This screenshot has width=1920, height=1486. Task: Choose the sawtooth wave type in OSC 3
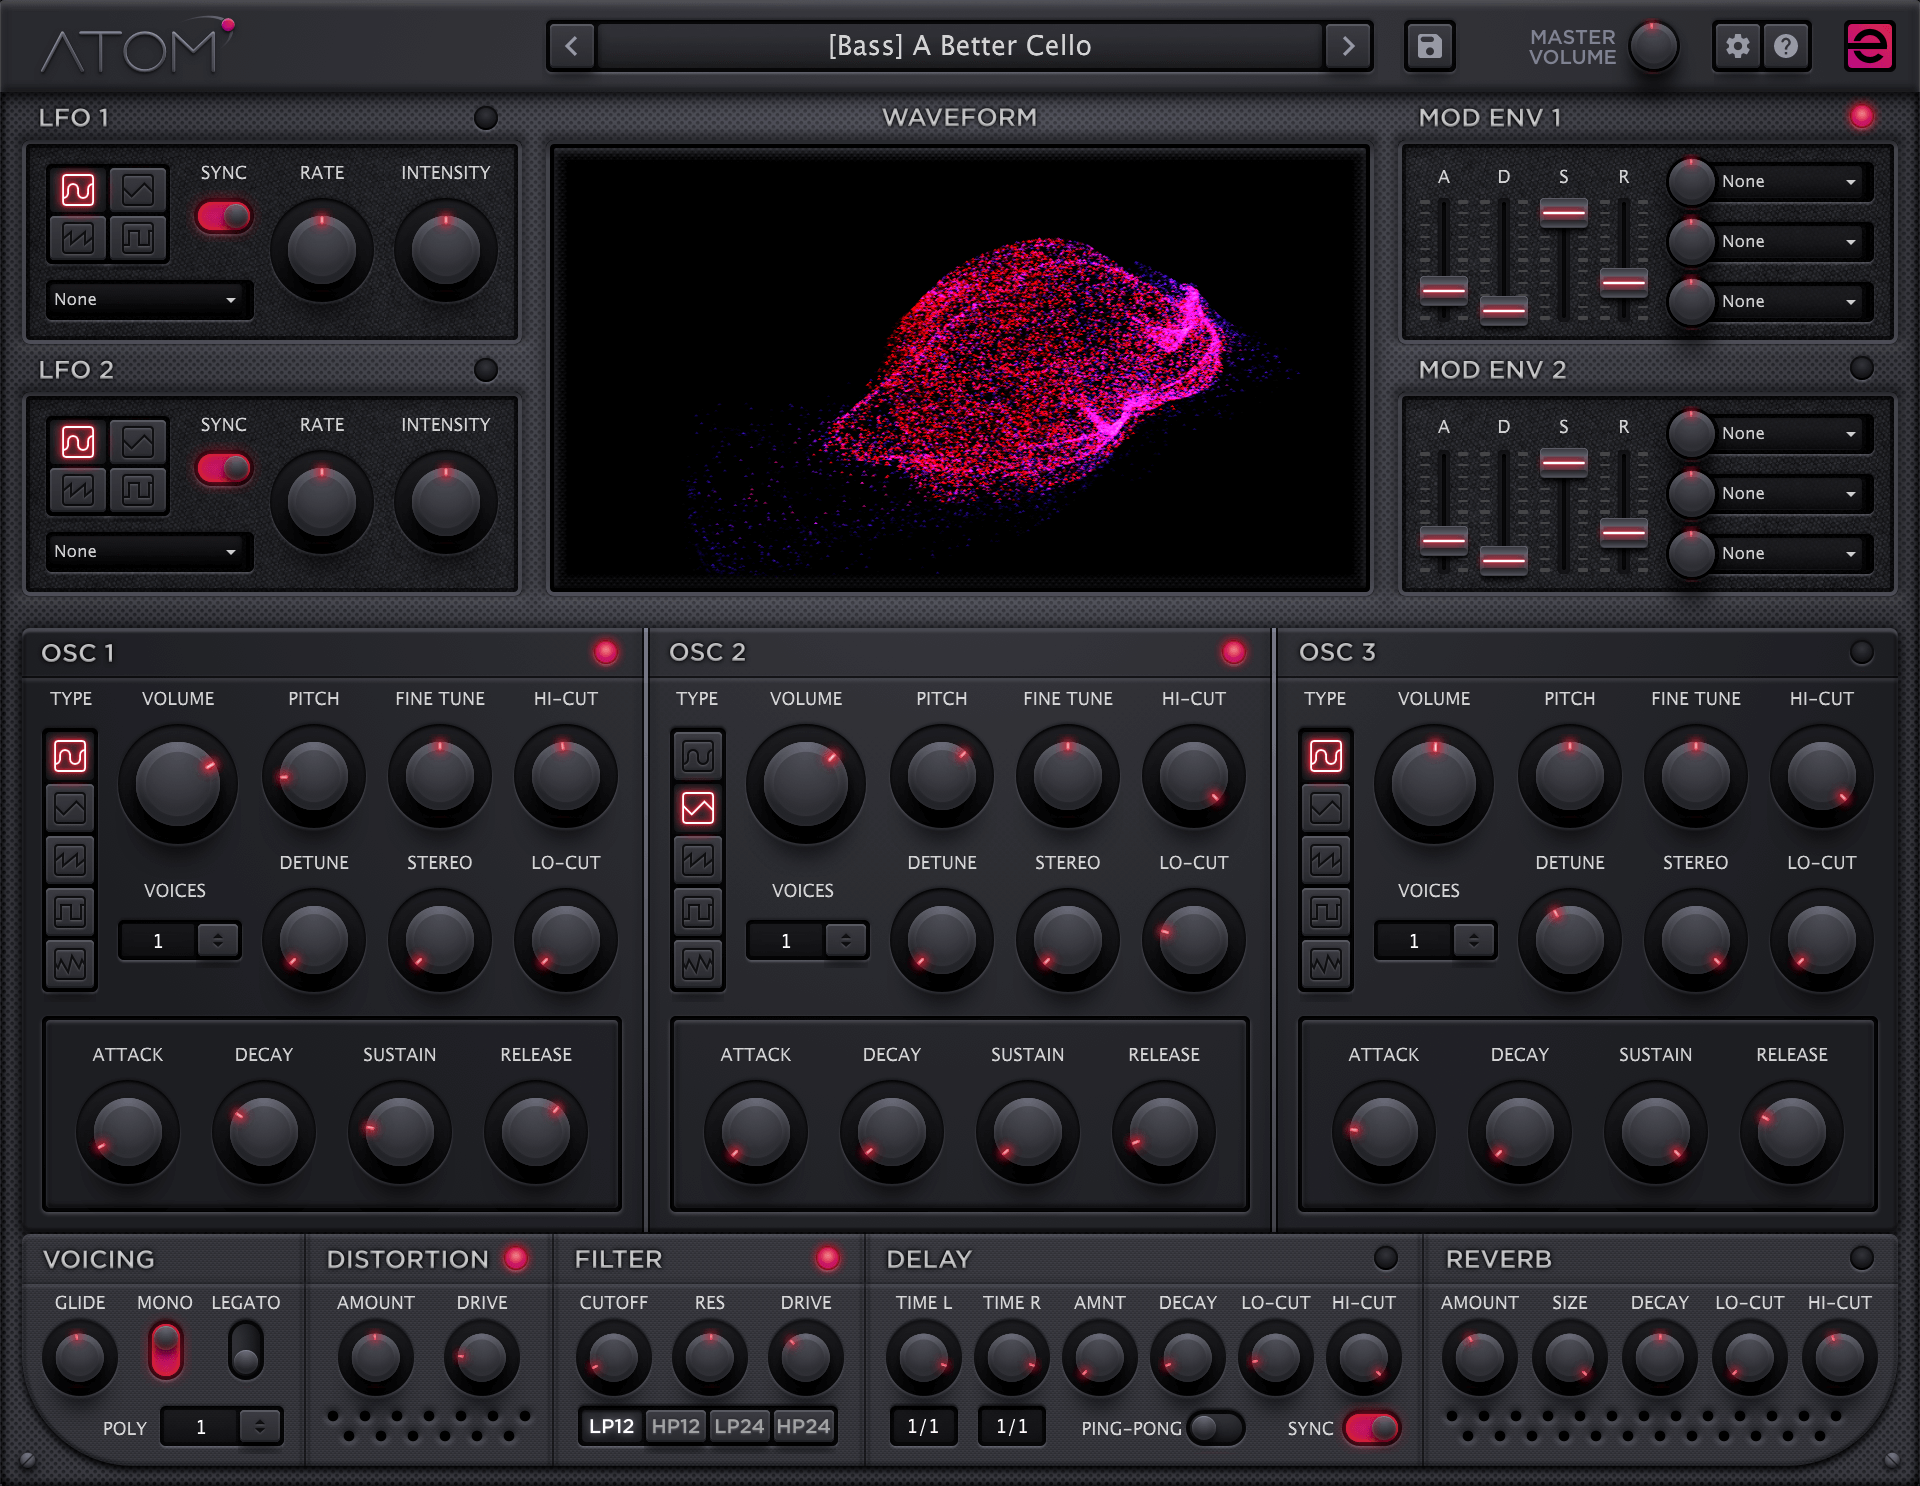point(1326,860)
